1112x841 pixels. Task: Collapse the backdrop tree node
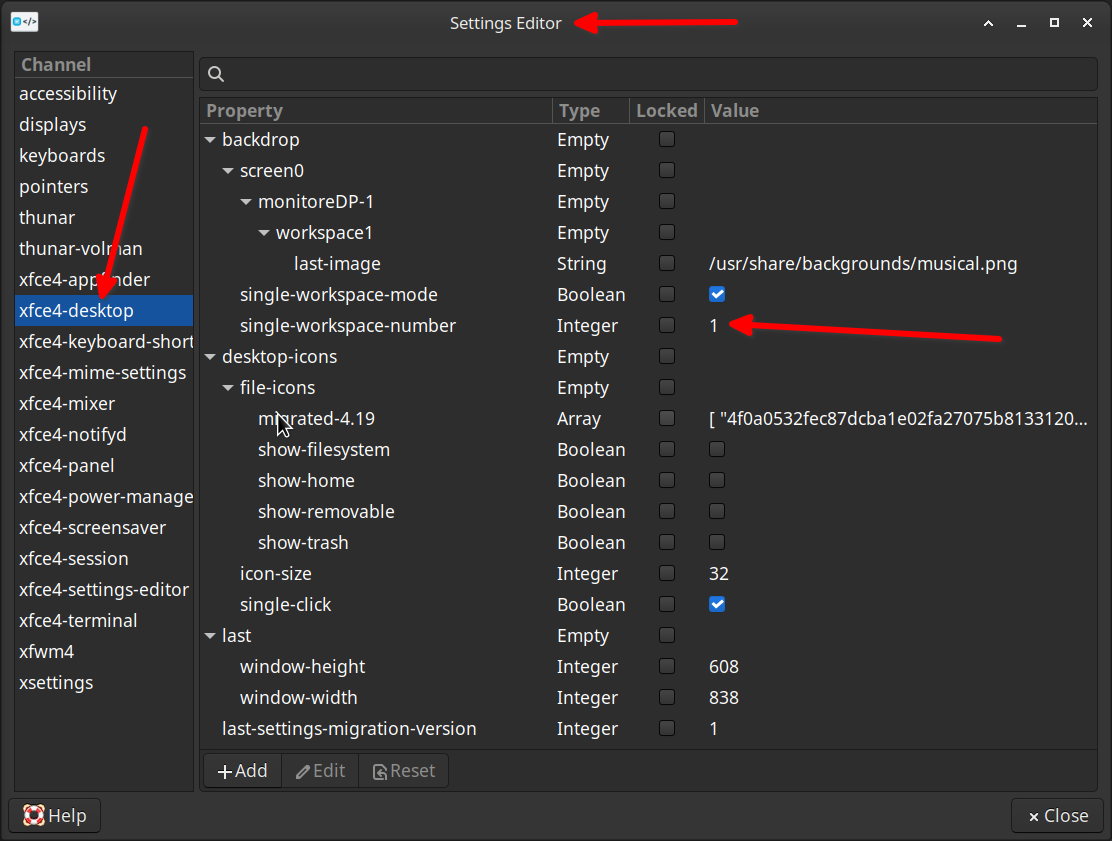210,140
